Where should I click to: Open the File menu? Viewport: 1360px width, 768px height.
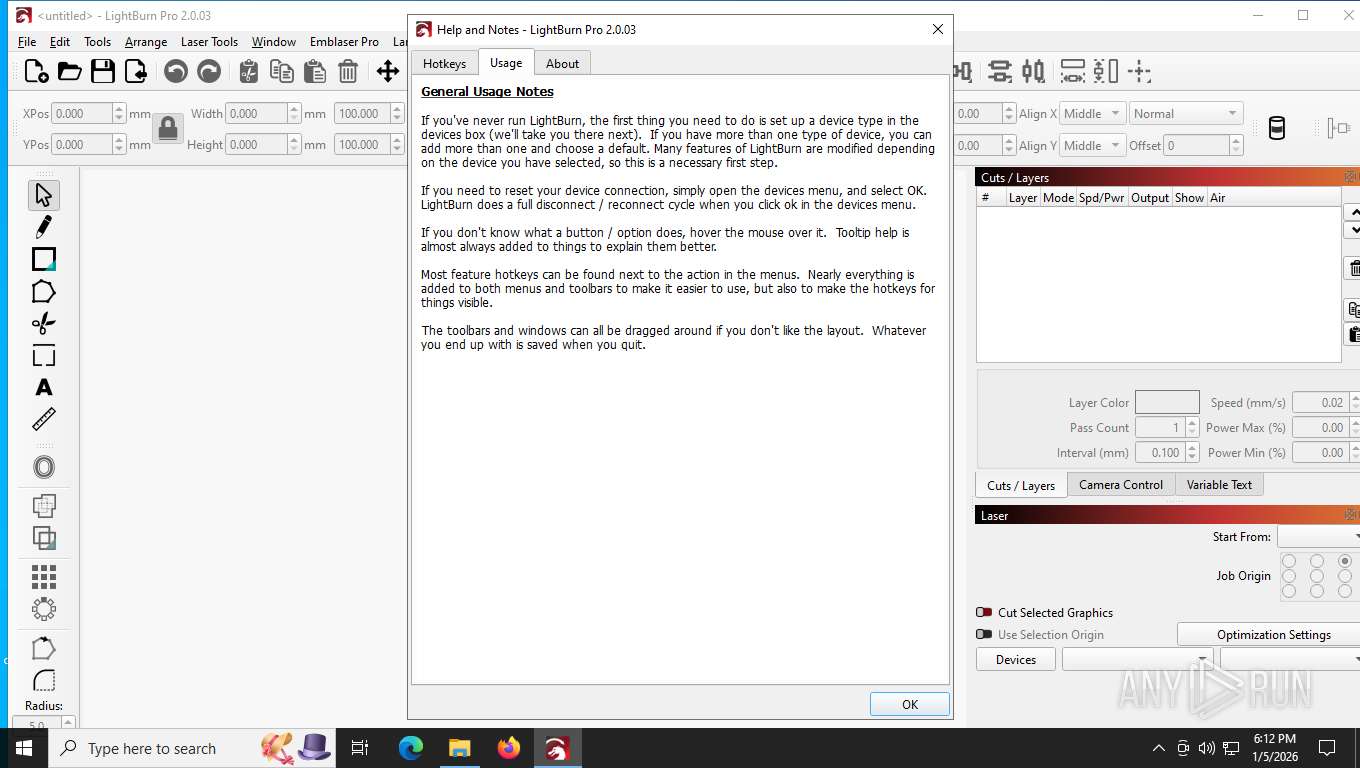27,41
